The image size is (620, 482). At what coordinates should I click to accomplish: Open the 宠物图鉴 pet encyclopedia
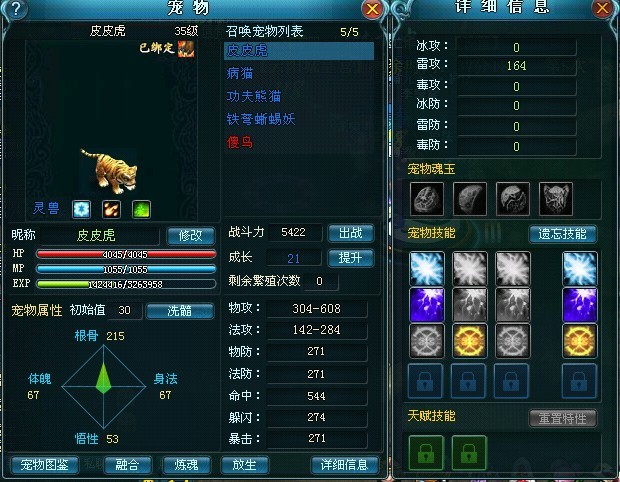pyautogui.click(x=45, y=464)
